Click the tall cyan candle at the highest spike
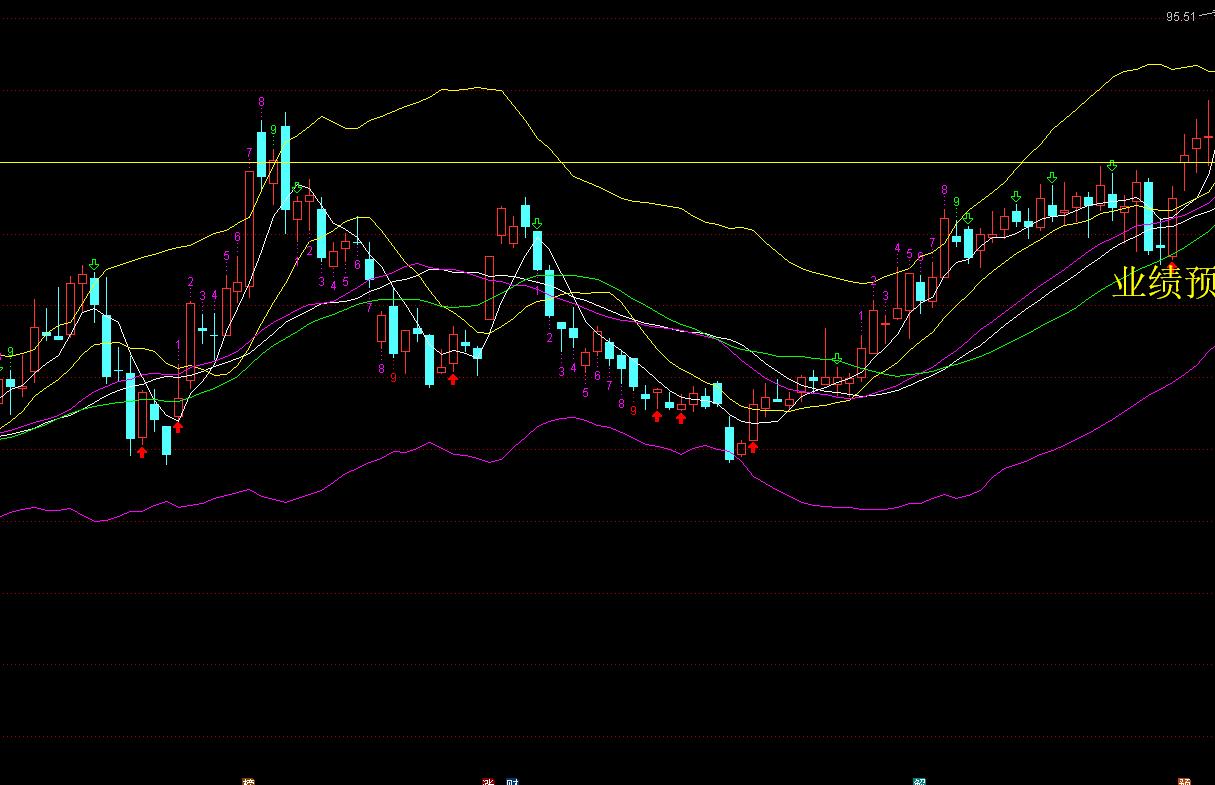 coord(285,167)
